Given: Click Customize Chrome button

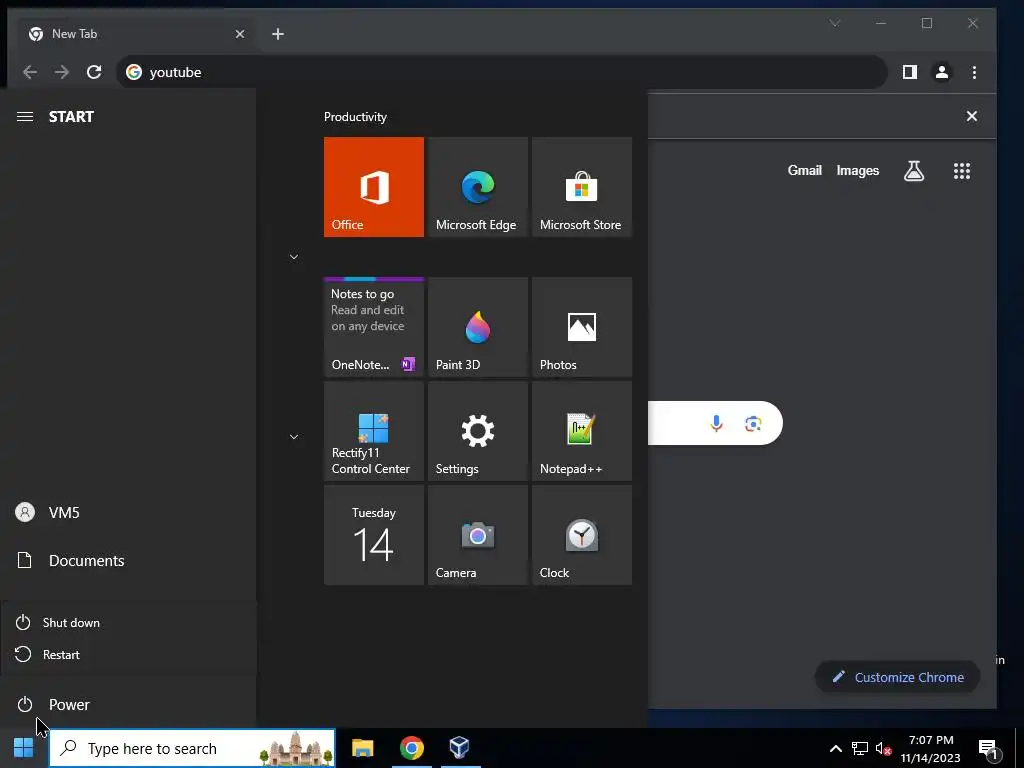Looking at the screenshot, I should click(x=897, y=677).
